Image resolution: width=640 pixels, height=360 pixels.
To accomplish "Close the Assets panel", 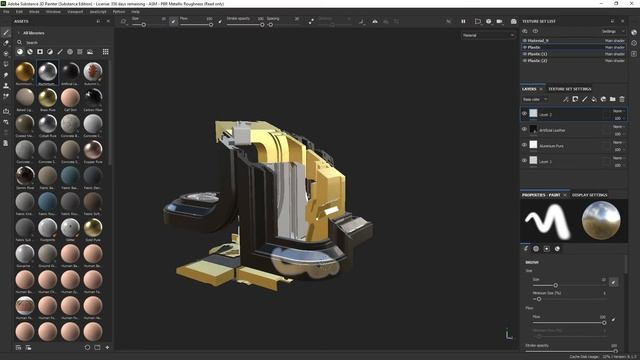I will coord(108,21).
